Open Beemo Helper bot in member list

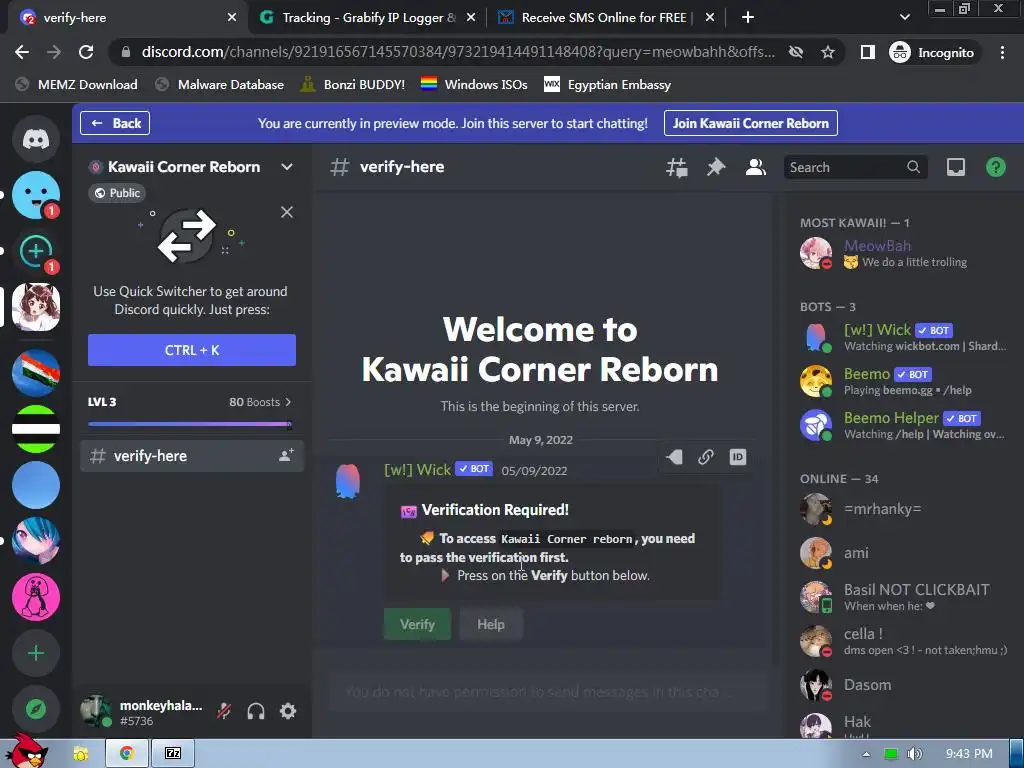(x=904, y=425)
